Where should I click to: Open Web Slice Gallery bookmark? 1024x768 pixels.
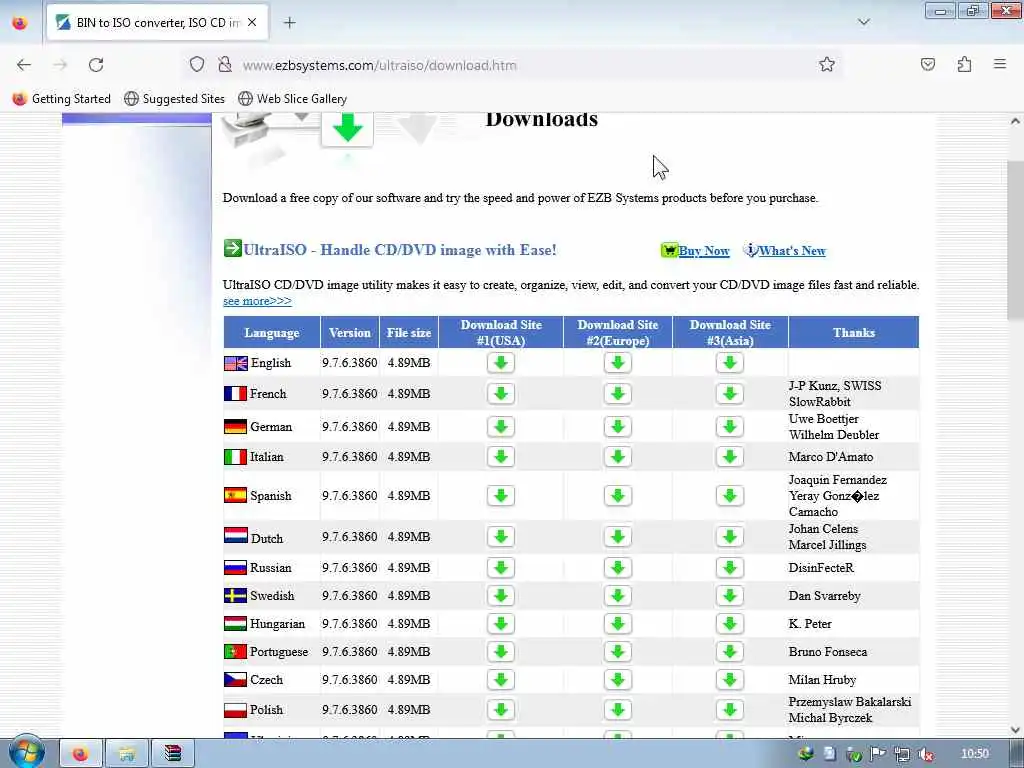[x=292, y=99]
